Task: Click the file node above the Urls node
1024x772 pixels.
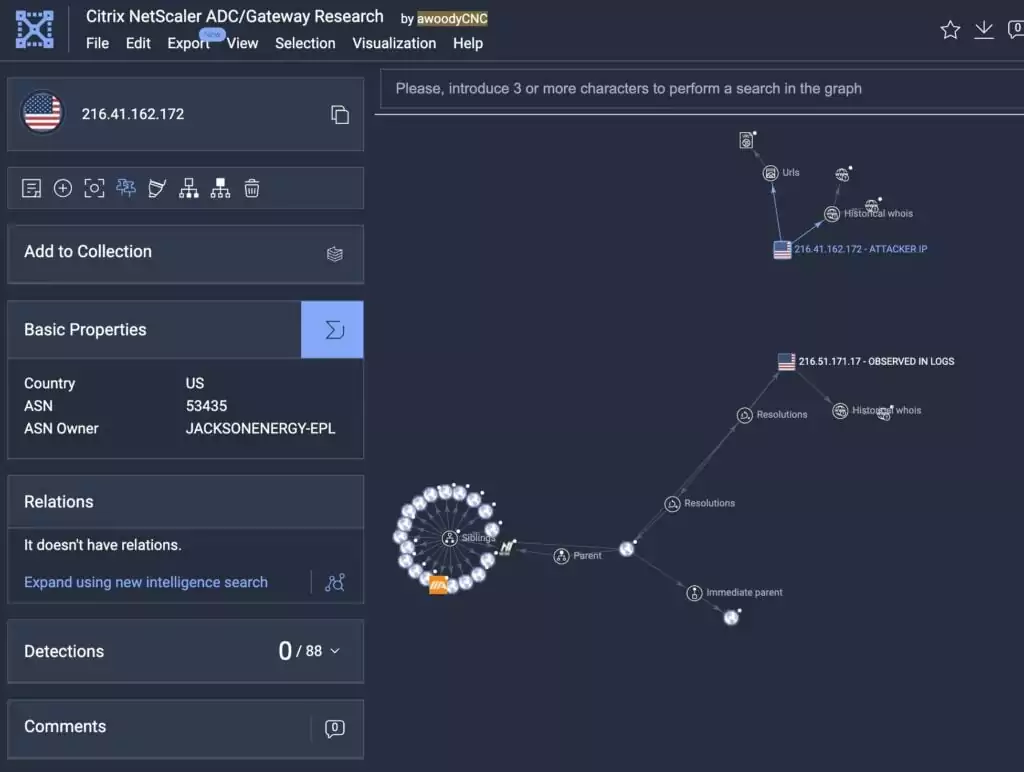Action: 746,140
